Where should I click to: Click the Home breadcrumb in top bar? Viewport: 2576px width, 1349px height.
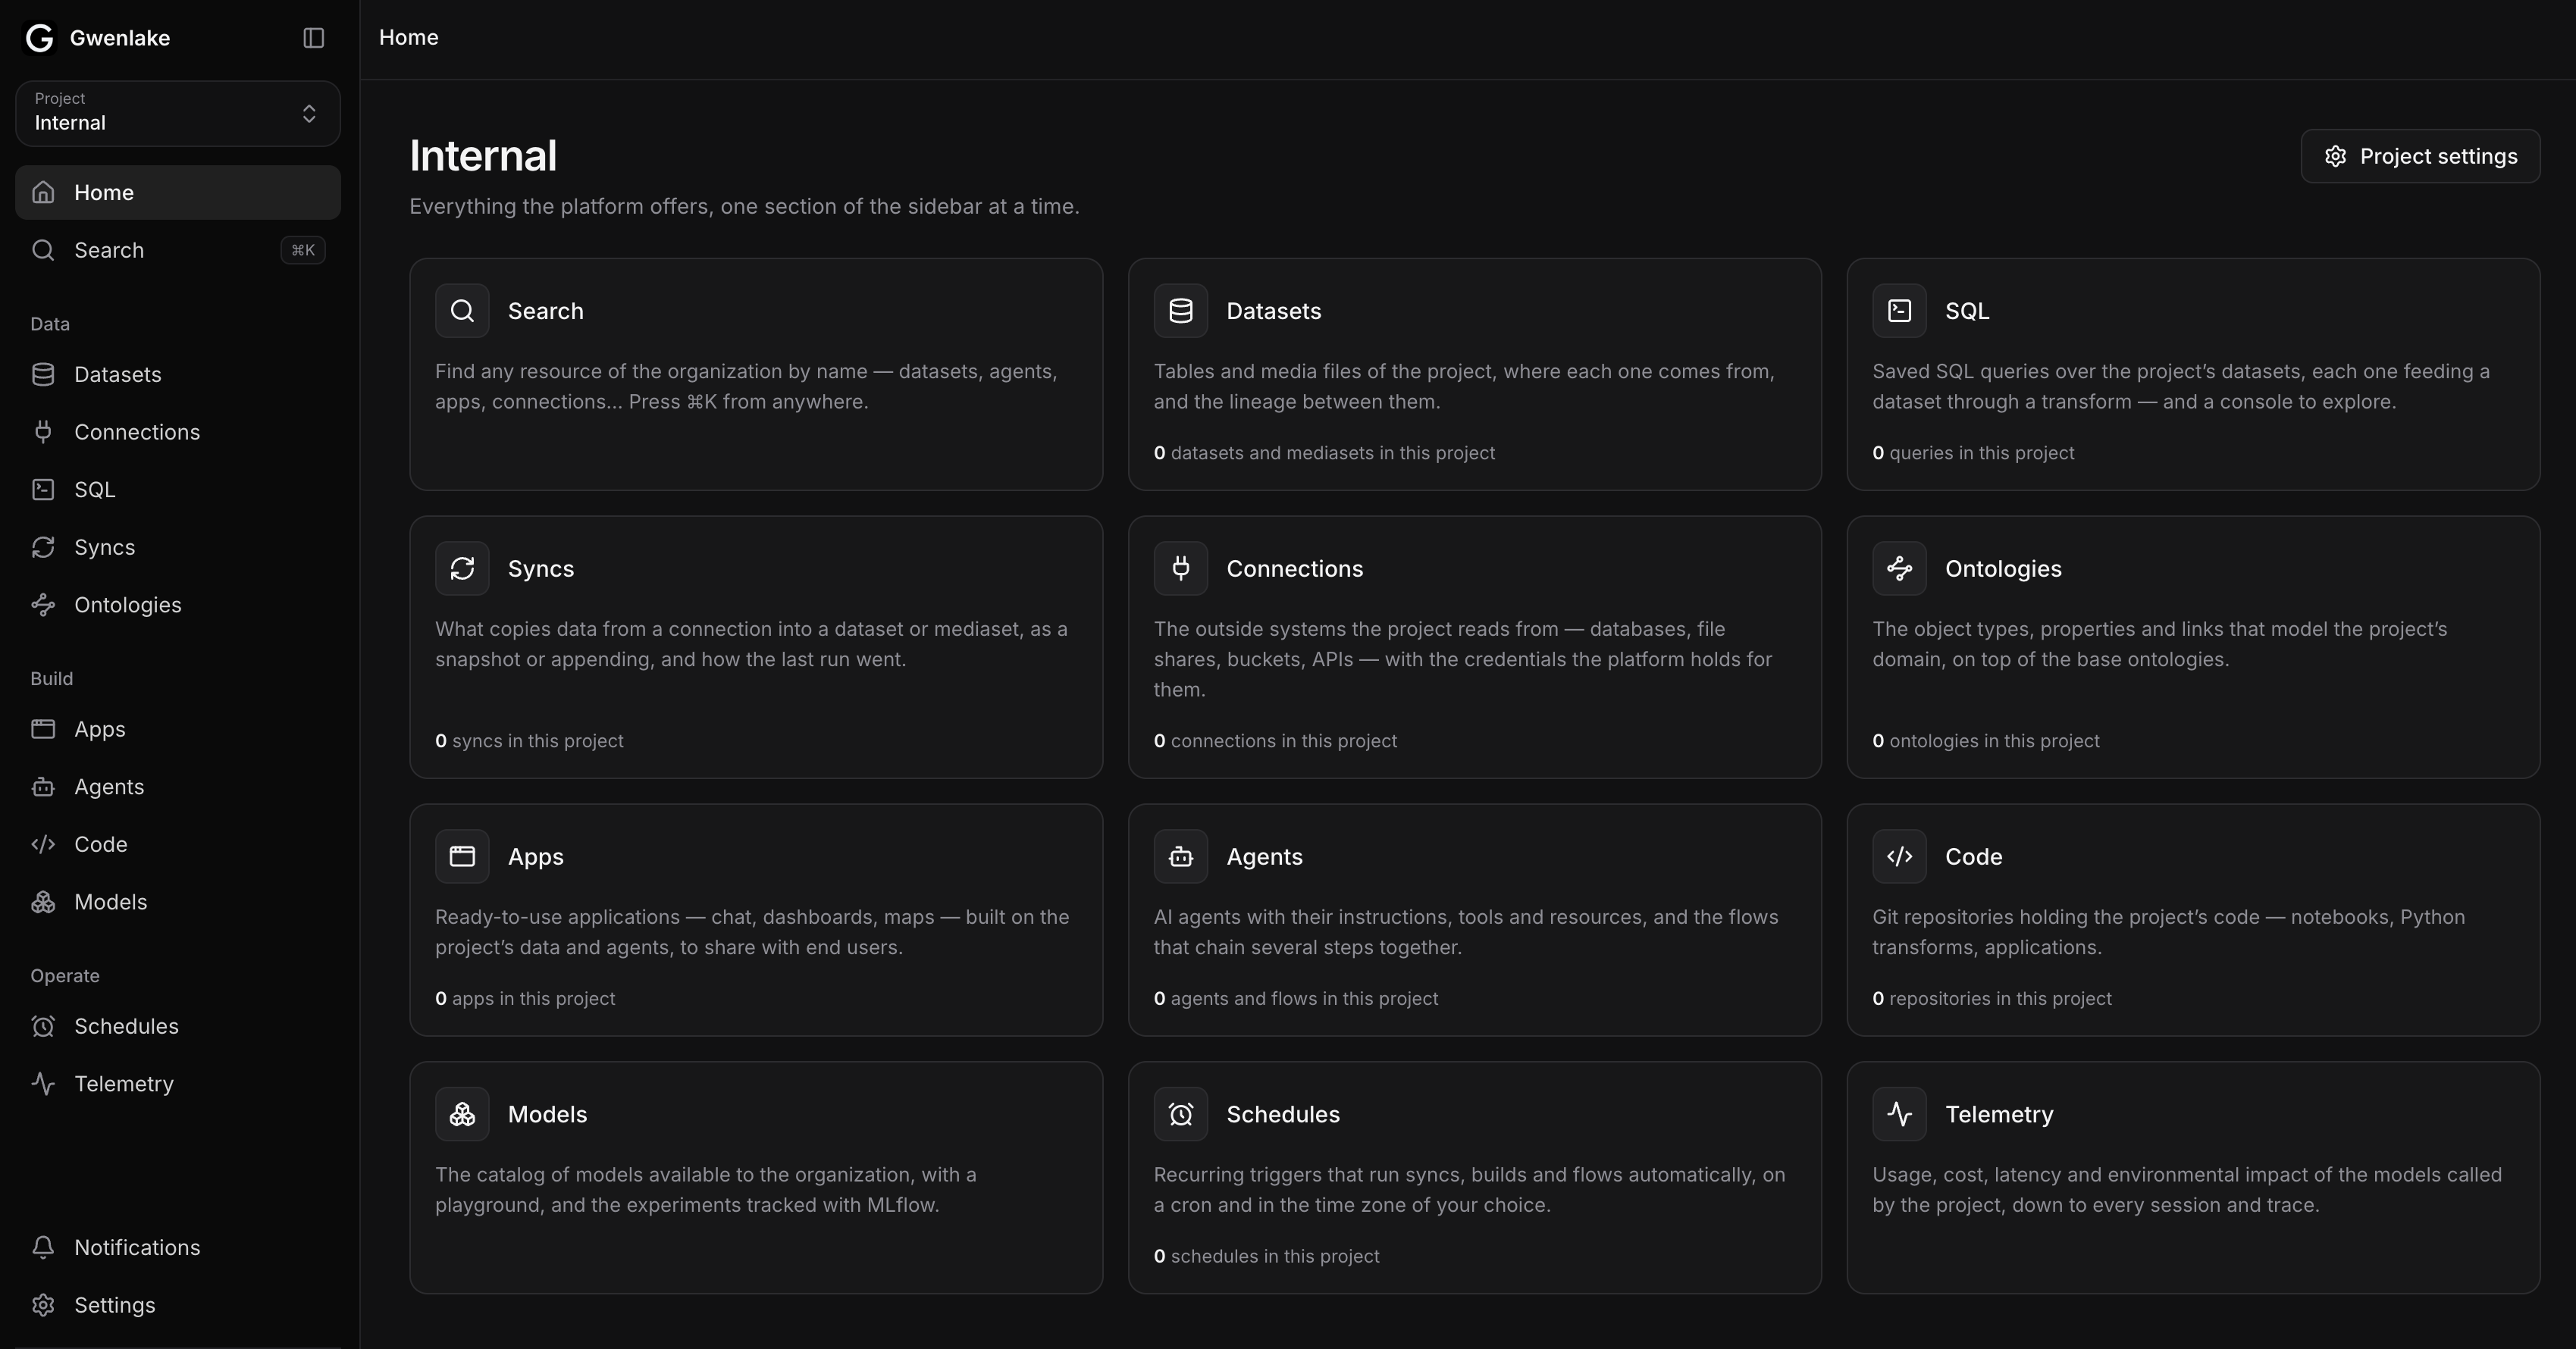click(409, 37)
